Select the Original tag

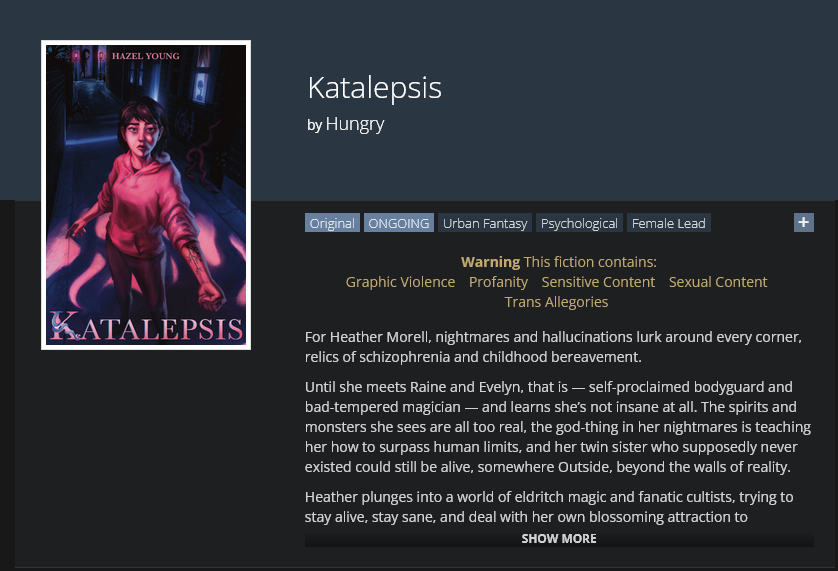tap(332, 223)
